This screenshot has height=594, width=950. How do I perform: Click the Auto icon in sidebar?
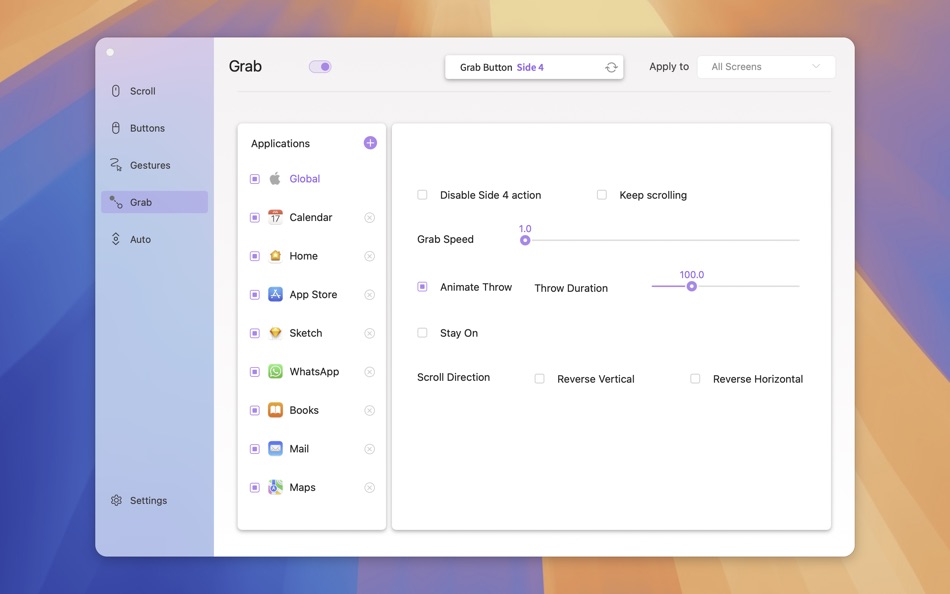pyautogui.click(x=116, y=239)
